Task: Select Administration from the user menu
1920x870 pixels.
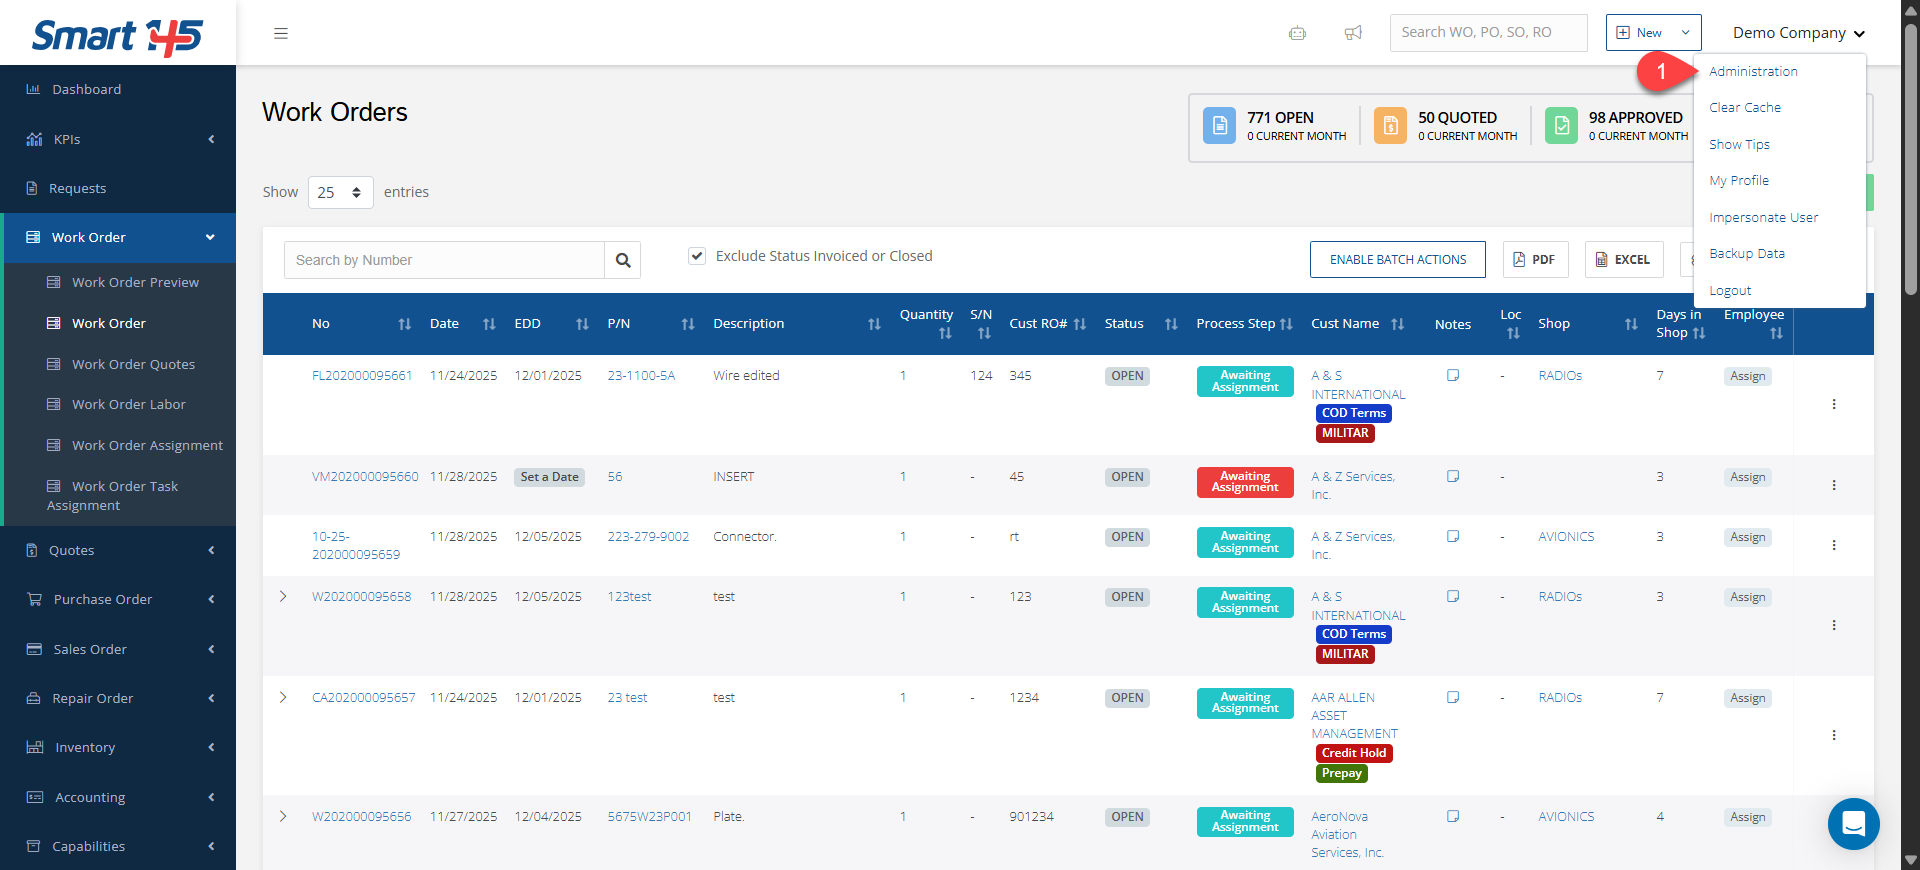Action: (x=1753, y=72)
